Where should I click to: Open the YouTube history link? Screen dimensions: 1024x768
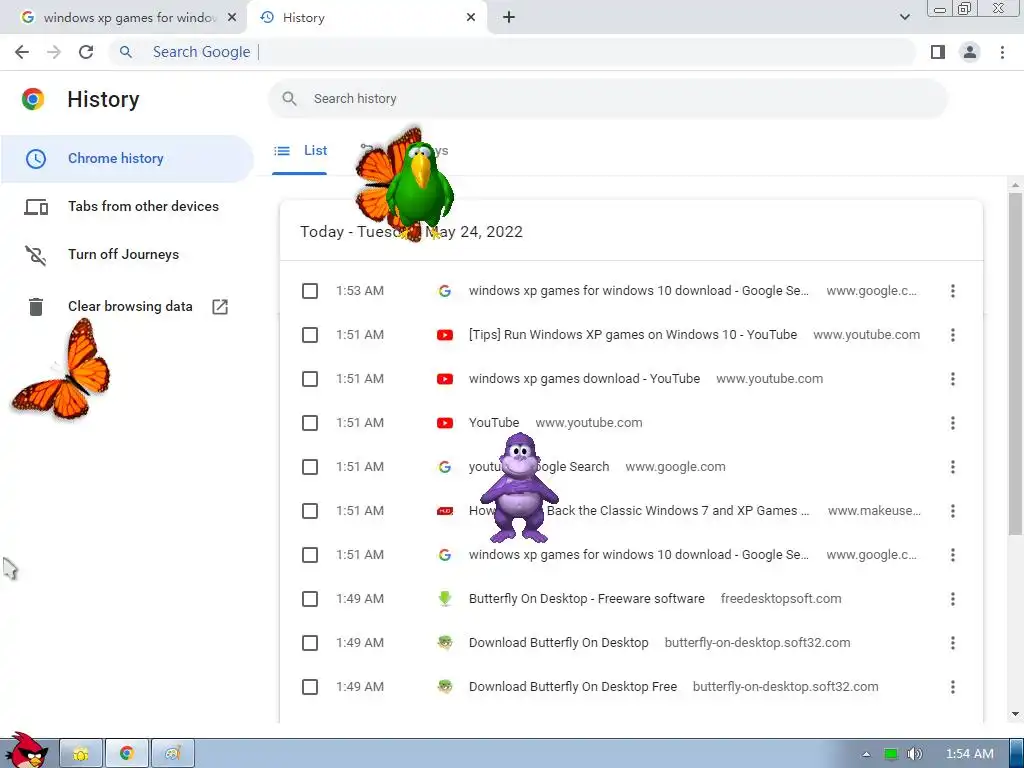tap(494, 423)
